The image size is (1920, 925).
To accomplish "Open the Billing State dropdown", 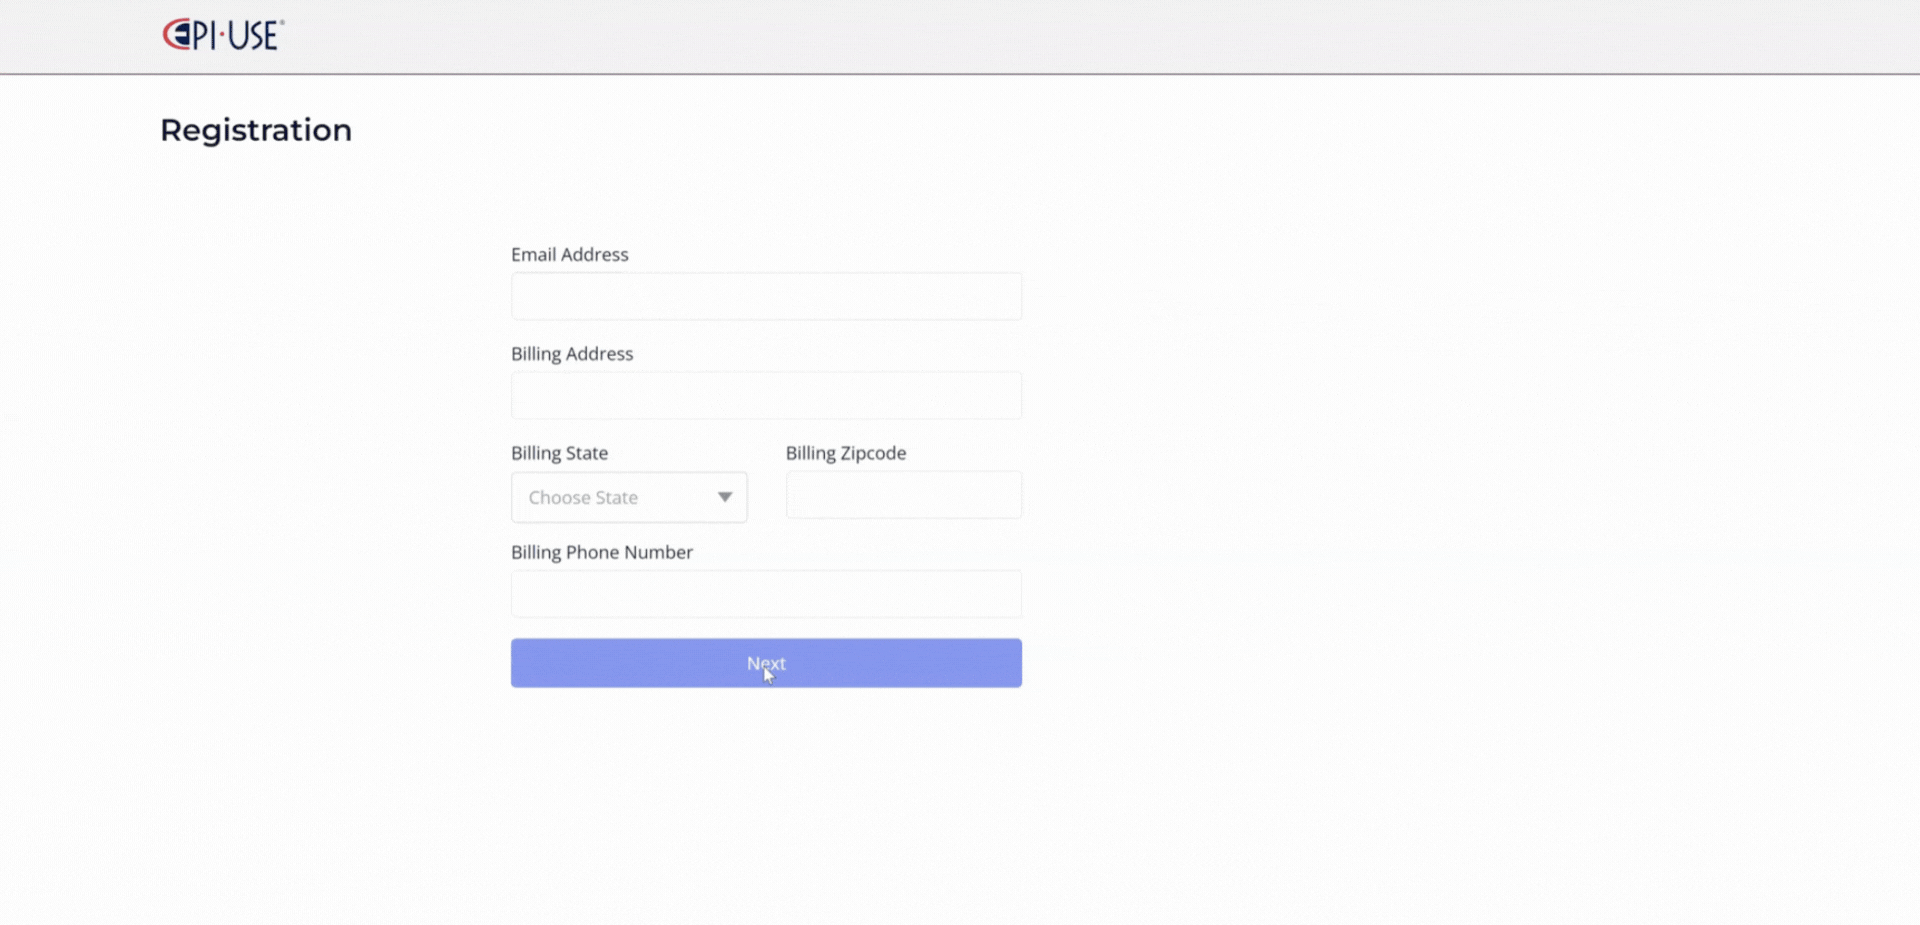I will (628, 497).
